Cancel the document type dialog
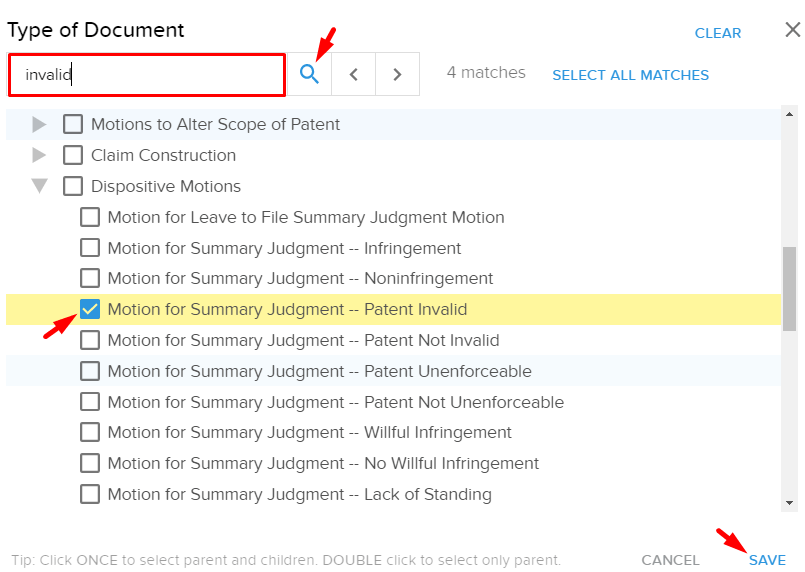The width and height of the screenshot is (805, 572). [x=670, y=560]
